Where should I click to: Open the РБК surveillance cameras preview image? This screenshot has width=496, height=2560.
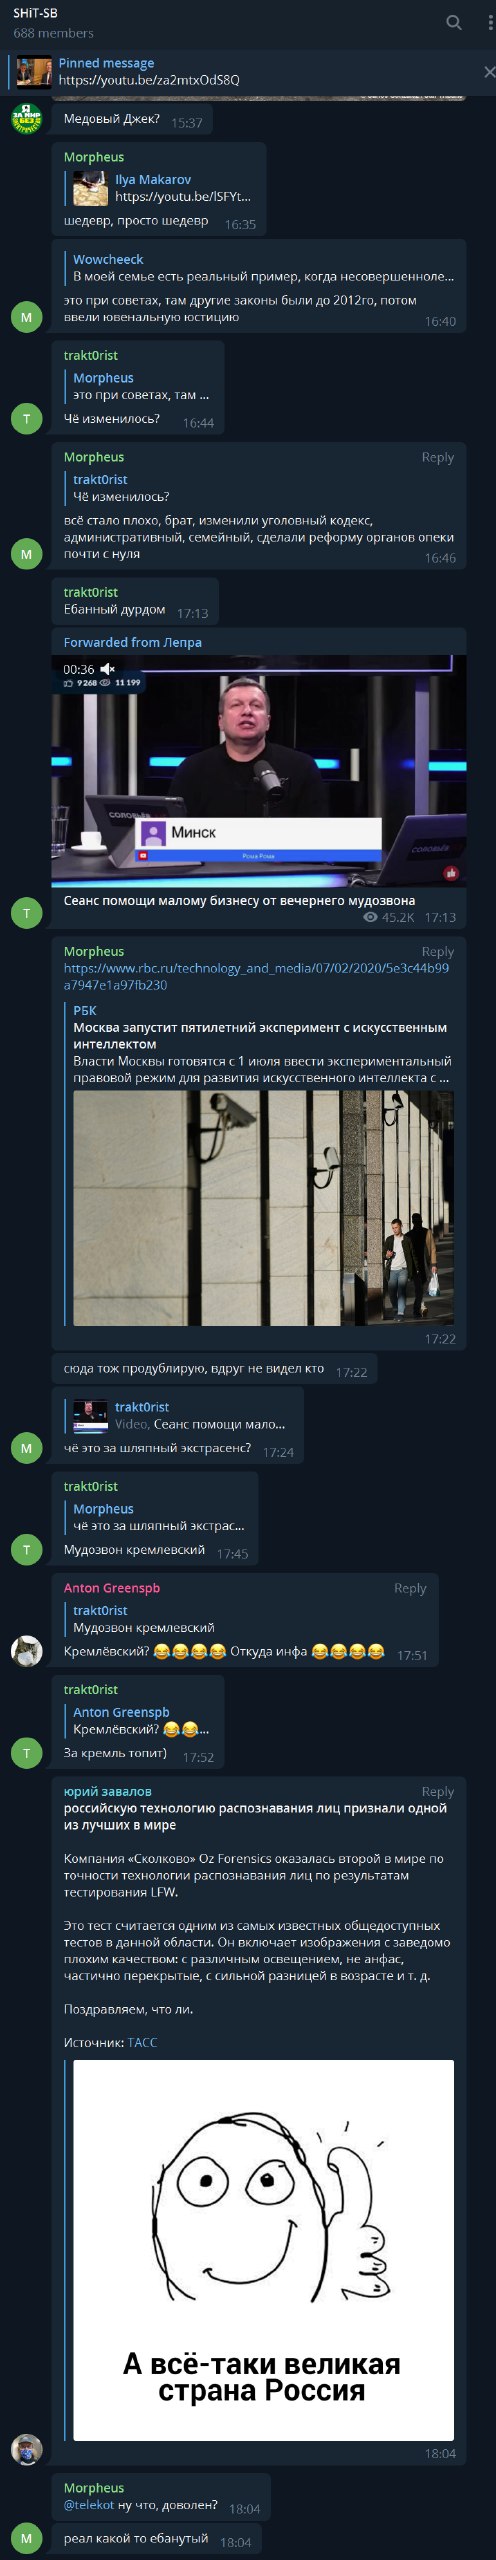point(263,1208)
